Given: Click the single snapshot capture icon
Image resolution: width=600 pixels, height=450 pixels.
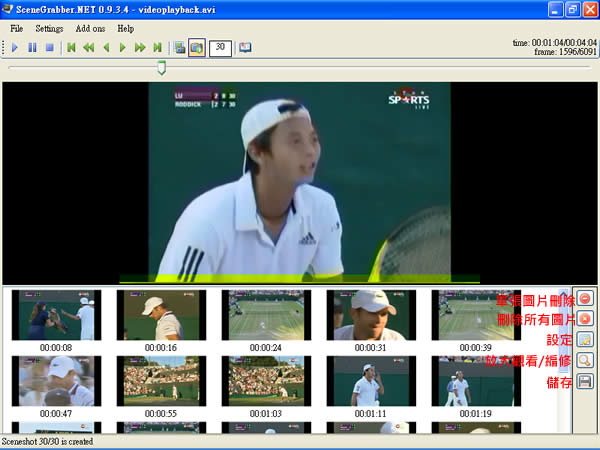Looking at the screenshot, I should coord(180,47).
